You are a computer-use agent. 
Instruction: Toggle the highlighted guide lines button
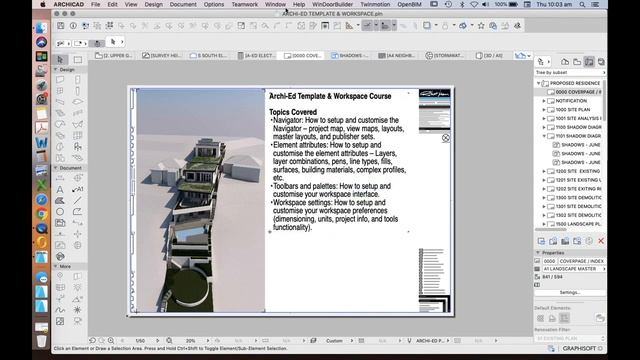tap(367, 26)
